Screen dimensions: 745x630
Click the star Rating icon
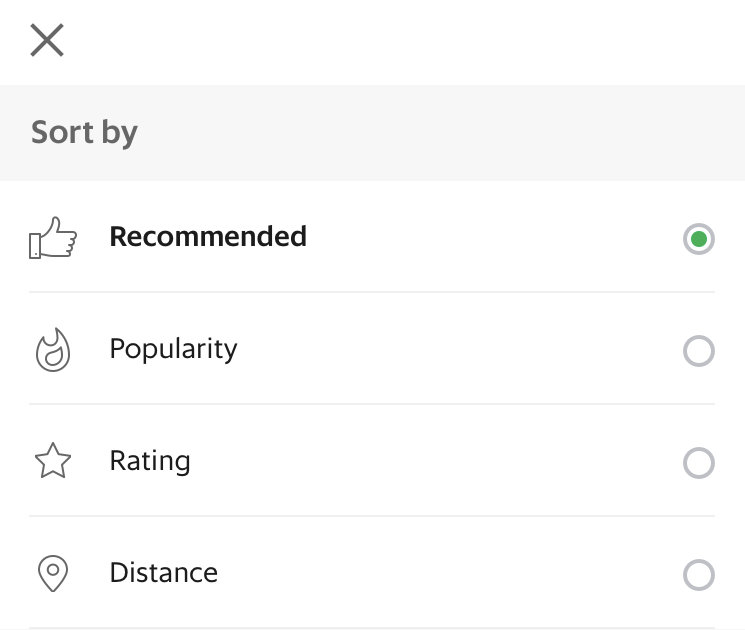(x=53, y=460)
